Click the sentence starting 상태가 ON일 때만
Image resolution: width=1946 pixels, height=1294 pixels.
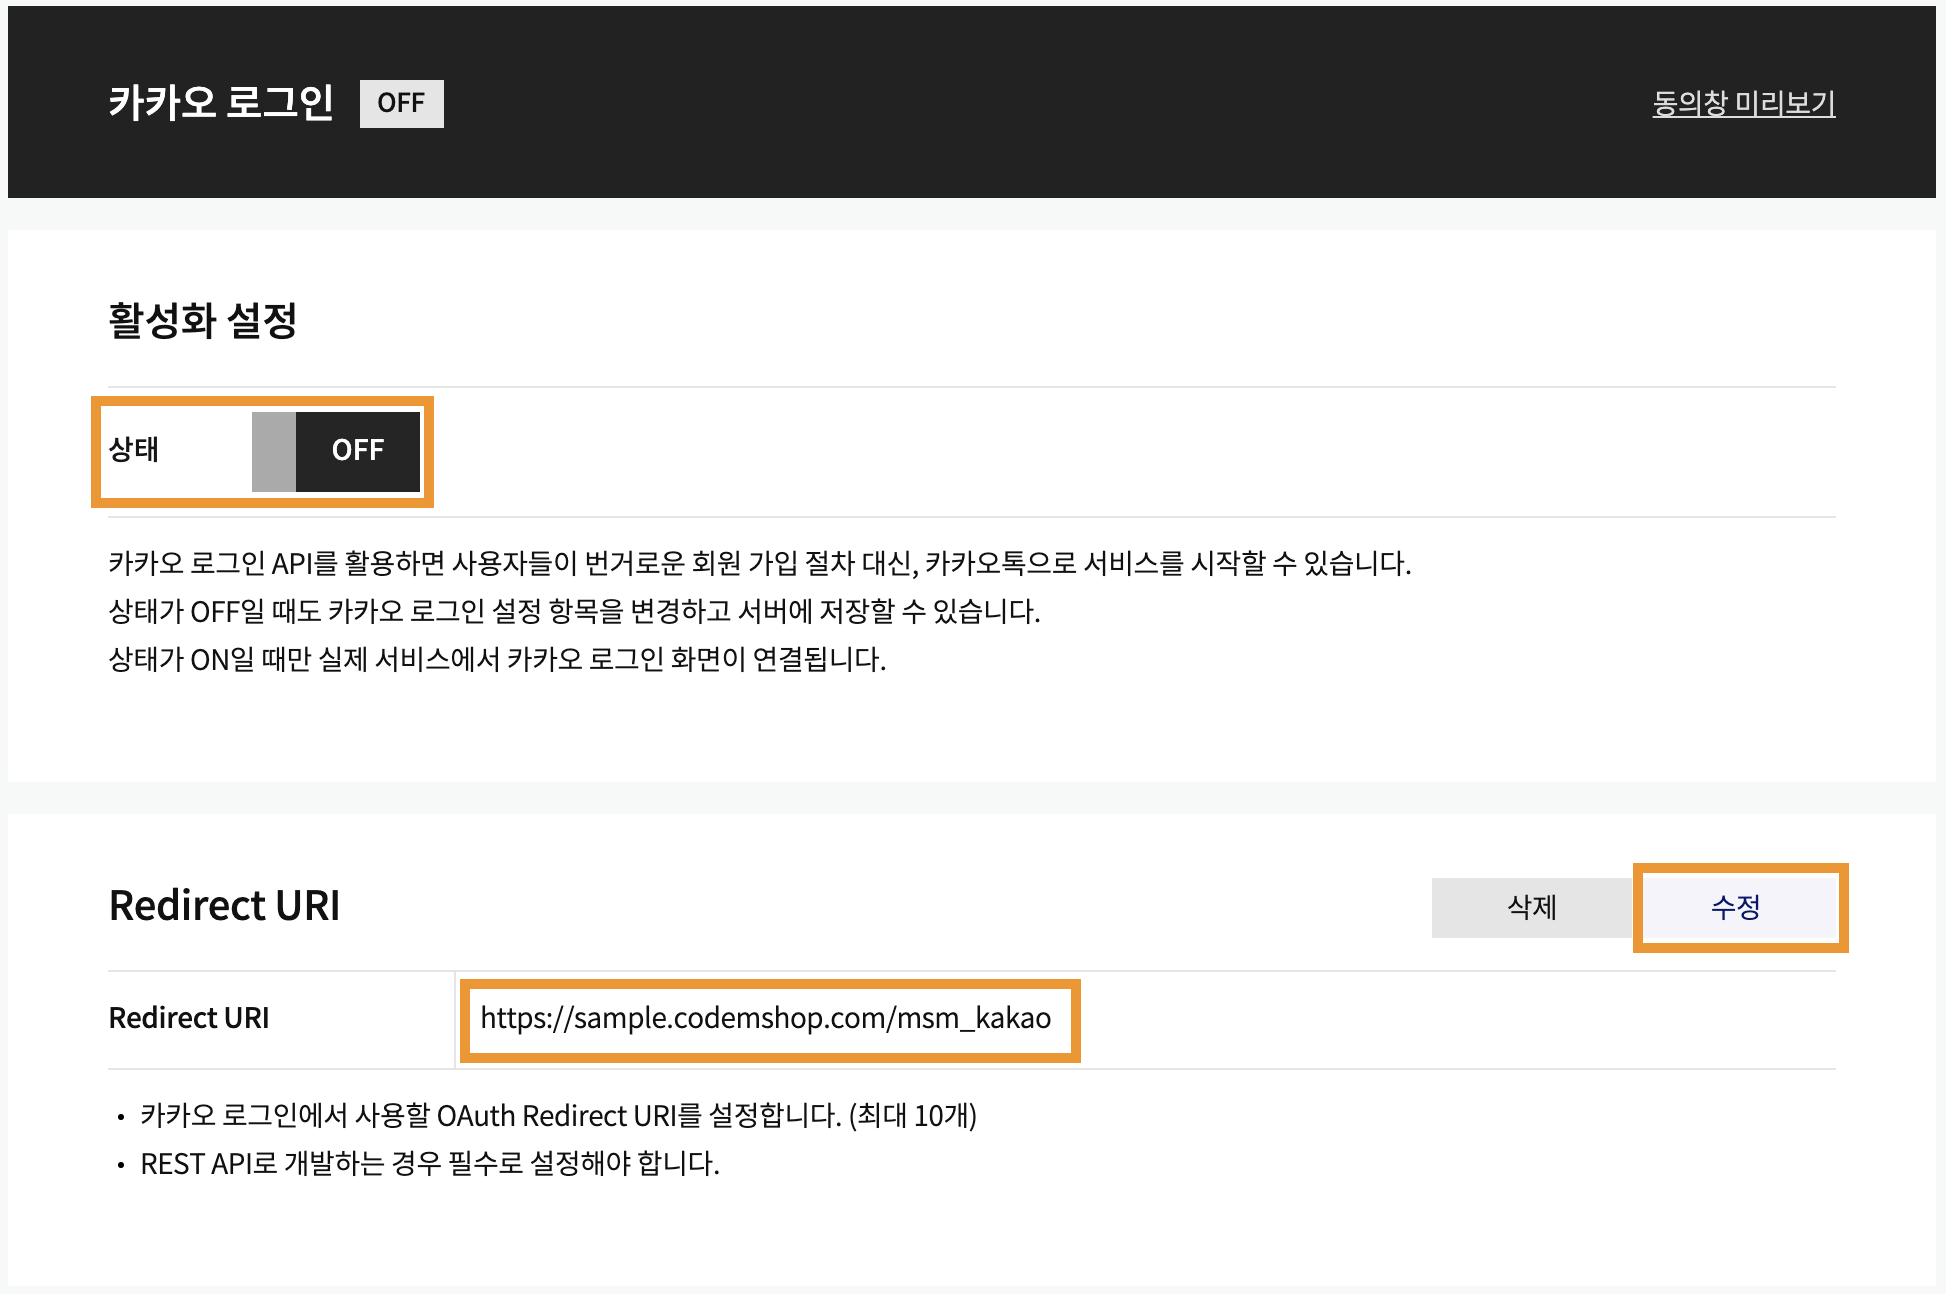click(x=497, y=660)
